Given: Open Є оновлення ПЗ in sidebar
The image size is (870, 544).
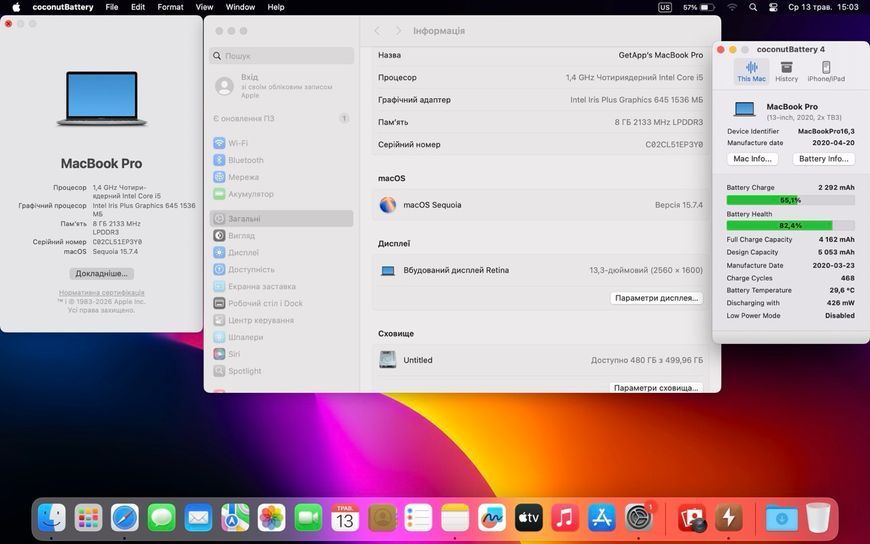Looking at the screenshot, I should point(282,118).
